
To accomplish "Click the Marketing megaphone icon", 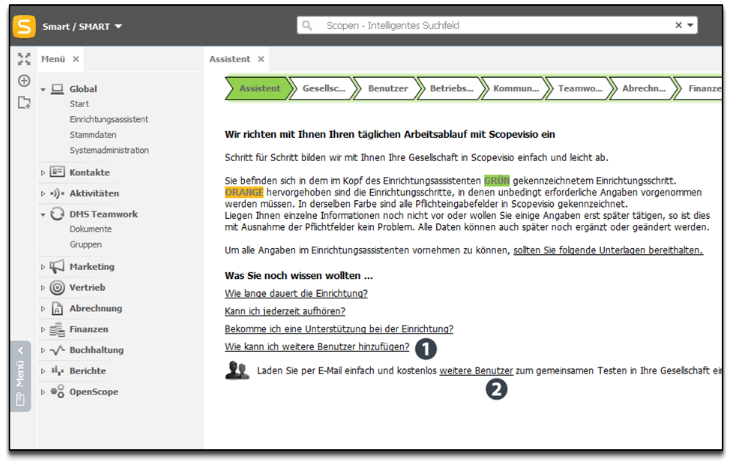I will (x=57, y=267).
